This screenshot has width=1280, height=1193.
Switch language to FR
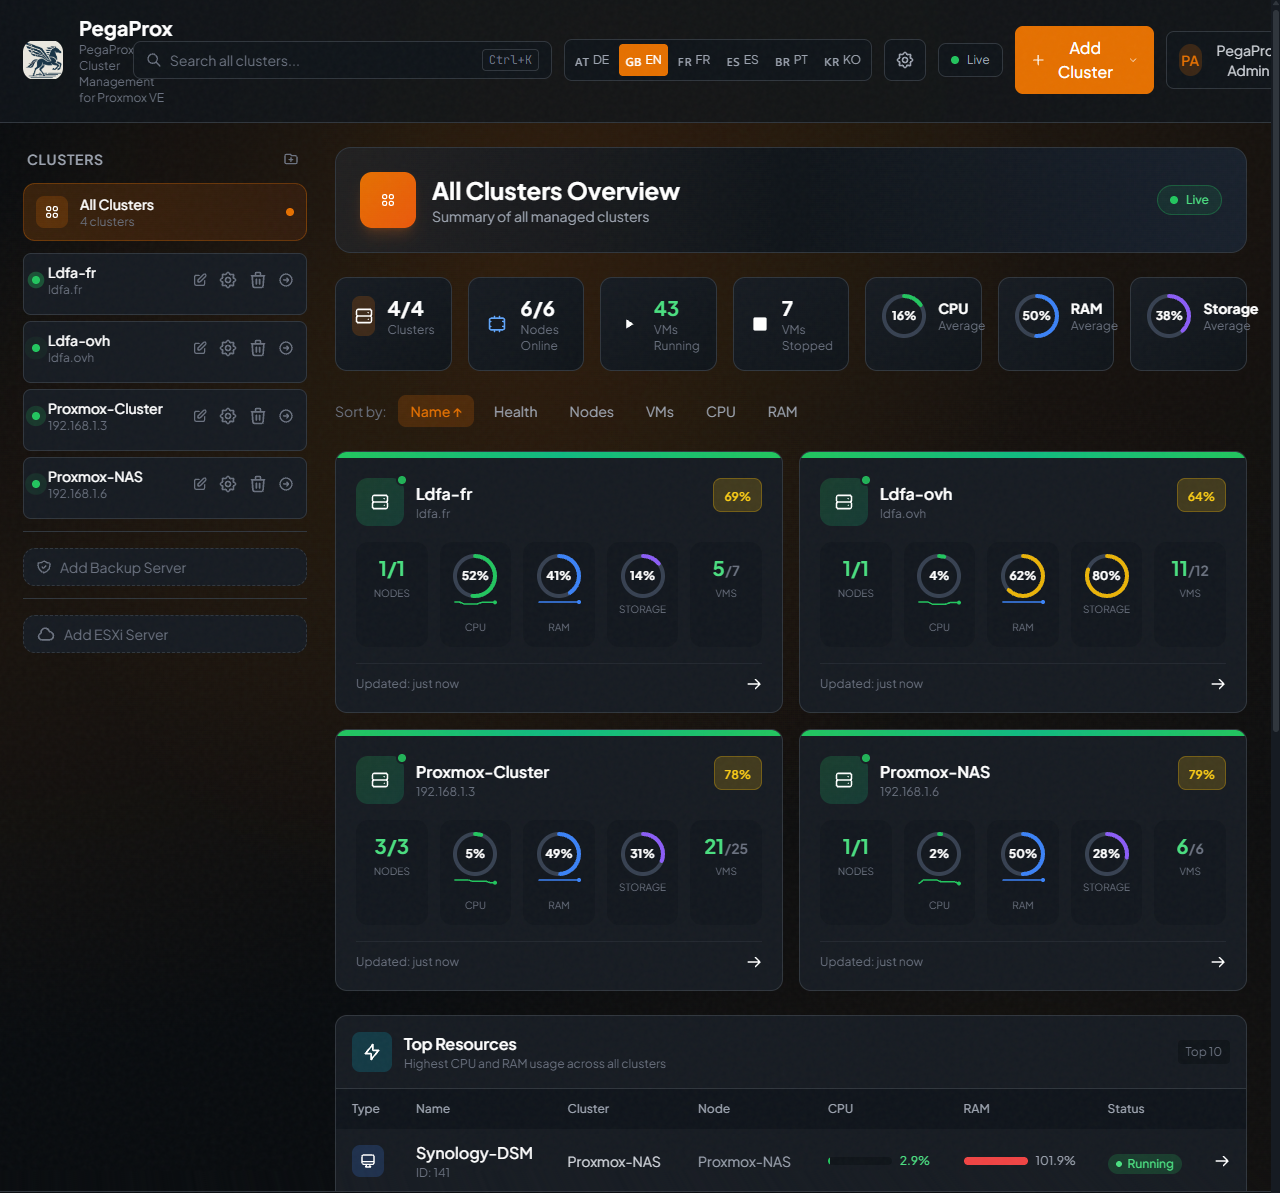pos(694,60)
